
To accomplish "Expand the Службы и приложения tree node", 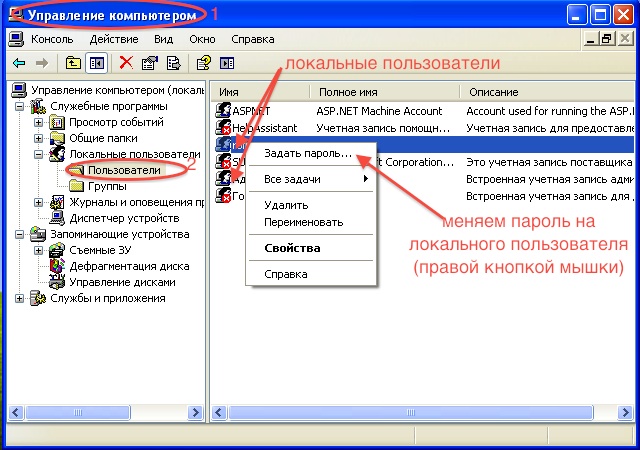I will [x=21, y=298].
